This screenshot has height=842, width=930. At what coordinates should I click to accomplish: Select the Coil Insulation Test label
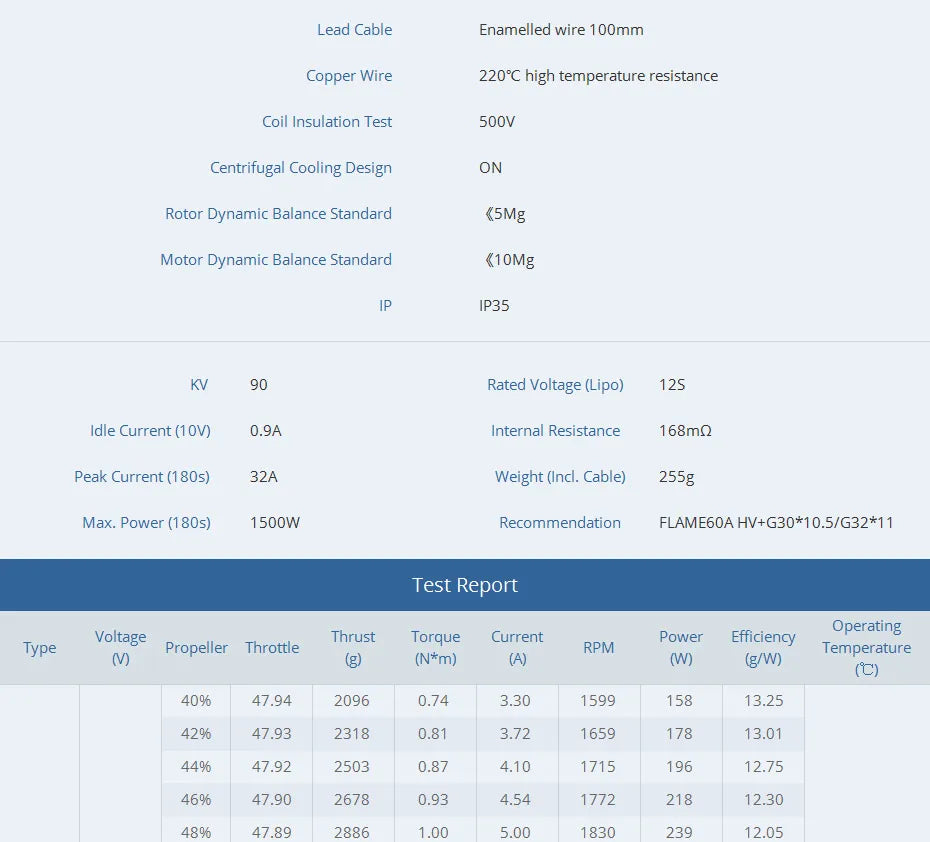click(x=327, y=122)
